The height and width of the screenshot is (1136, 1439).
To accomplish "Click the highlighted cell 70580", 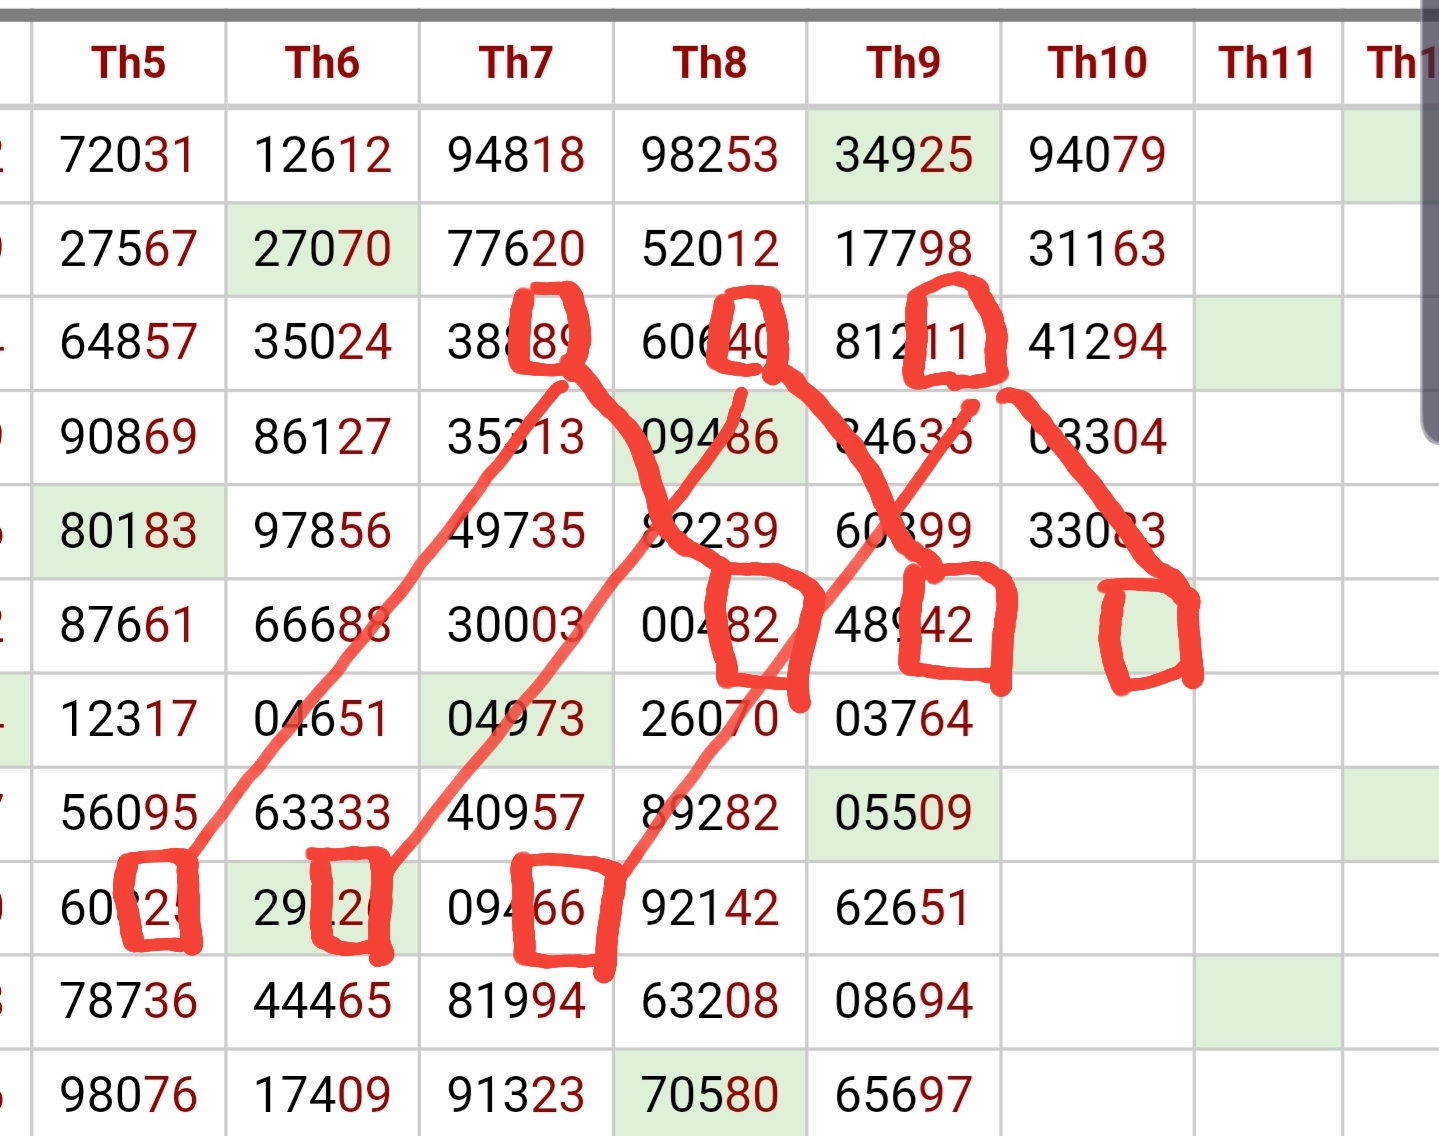I will click(710, 1095).
